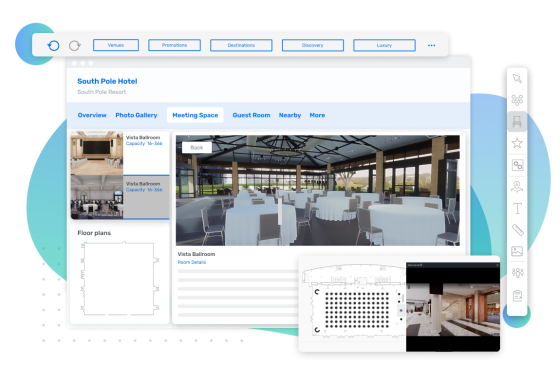Select the attendees group tool
This screenshot has height=365, width=560.
pos(517,273)
